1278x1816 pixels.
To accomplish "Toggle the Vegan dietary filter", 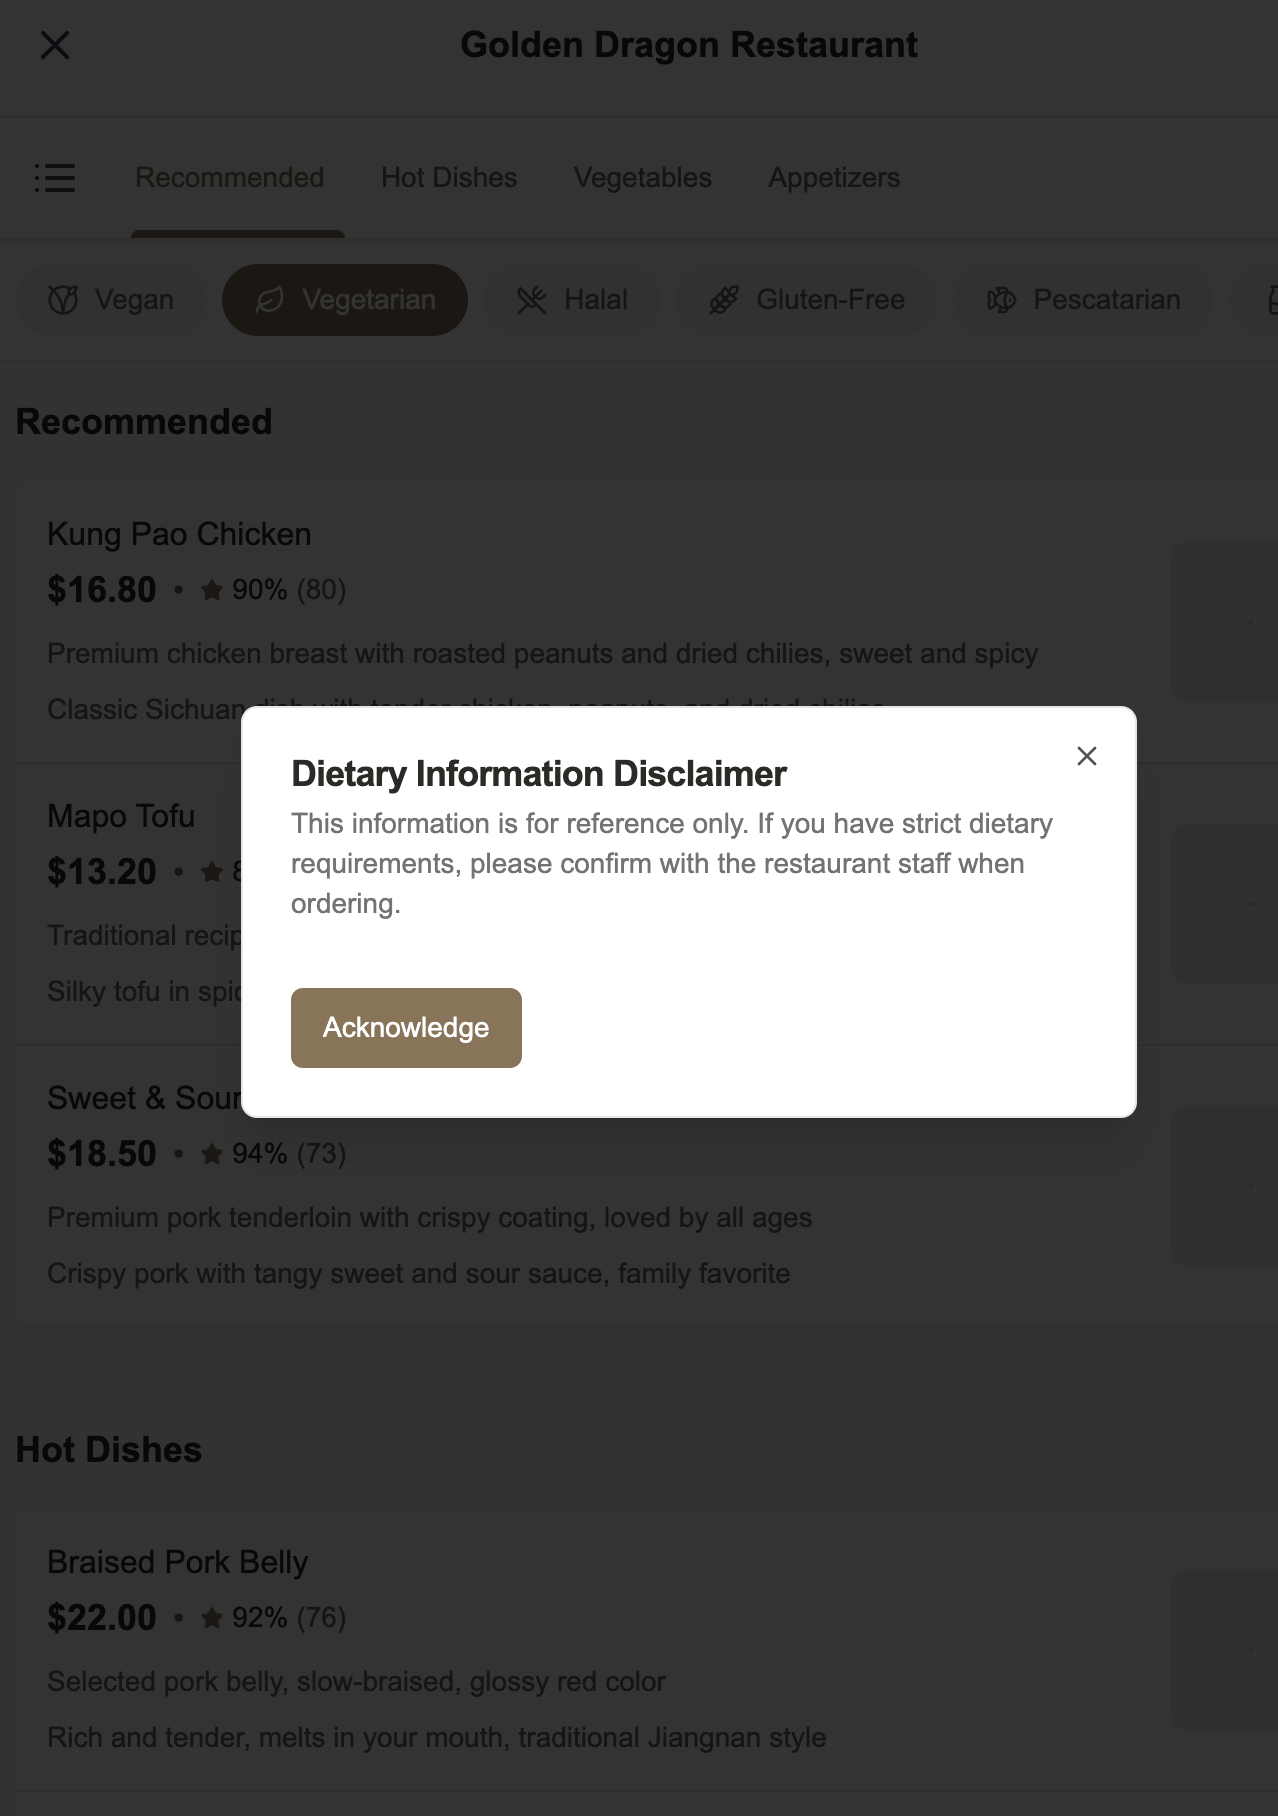I will tap(111, 300).
